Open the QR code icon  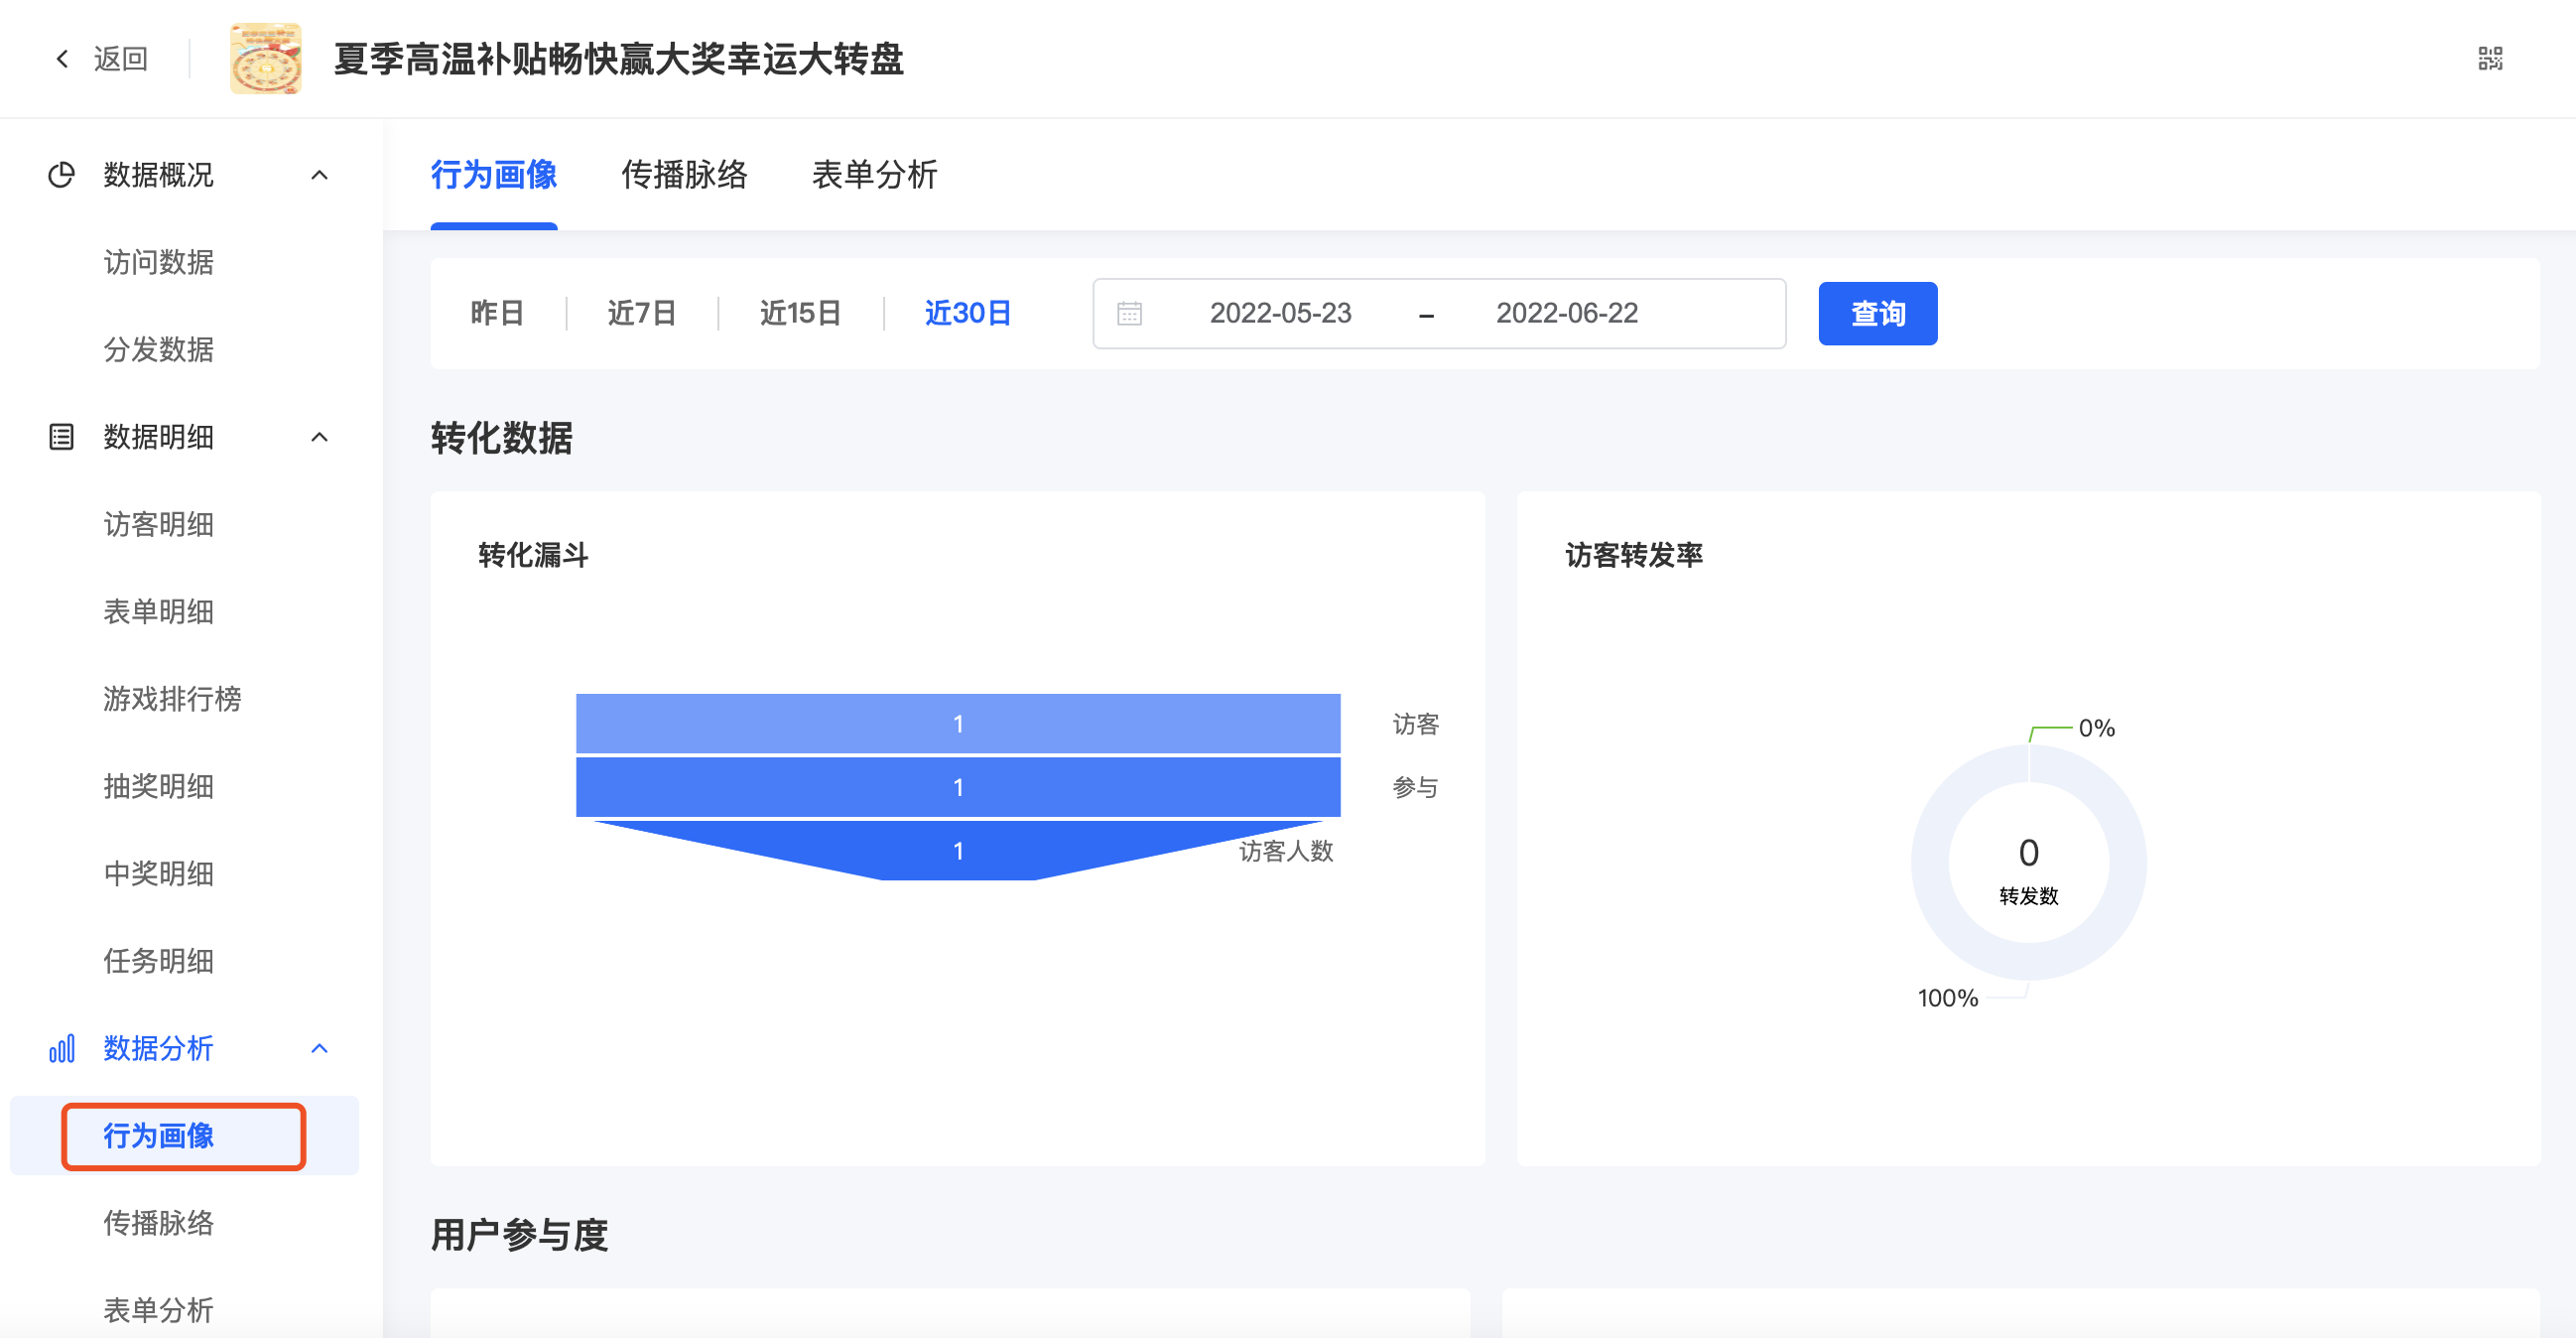coord(2490,58)
